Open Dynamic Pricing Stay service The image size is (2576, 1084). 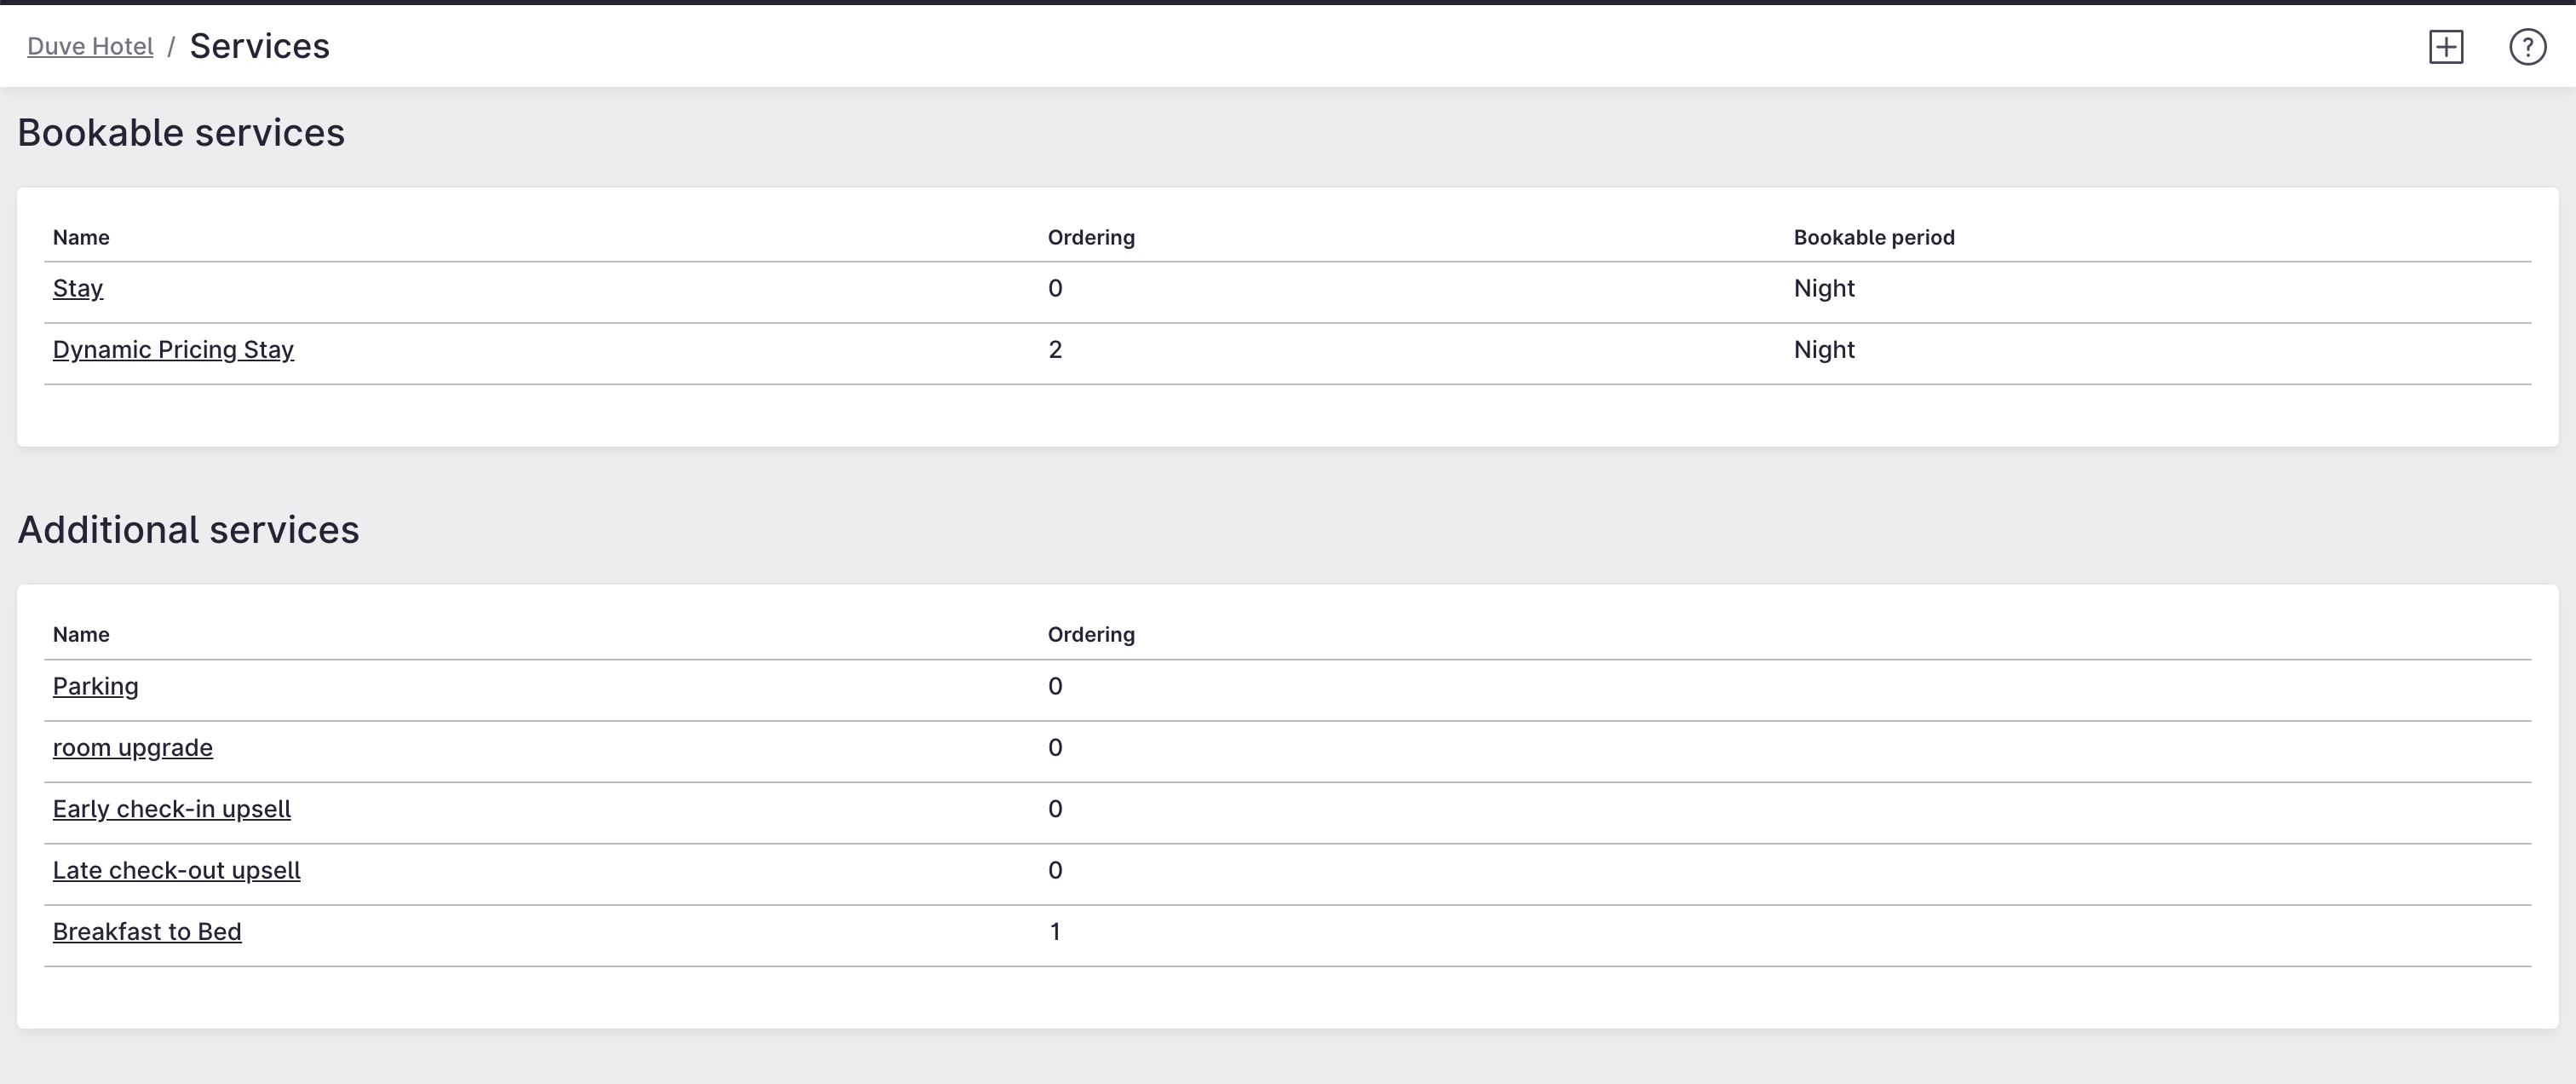click(x=173, y=349)
